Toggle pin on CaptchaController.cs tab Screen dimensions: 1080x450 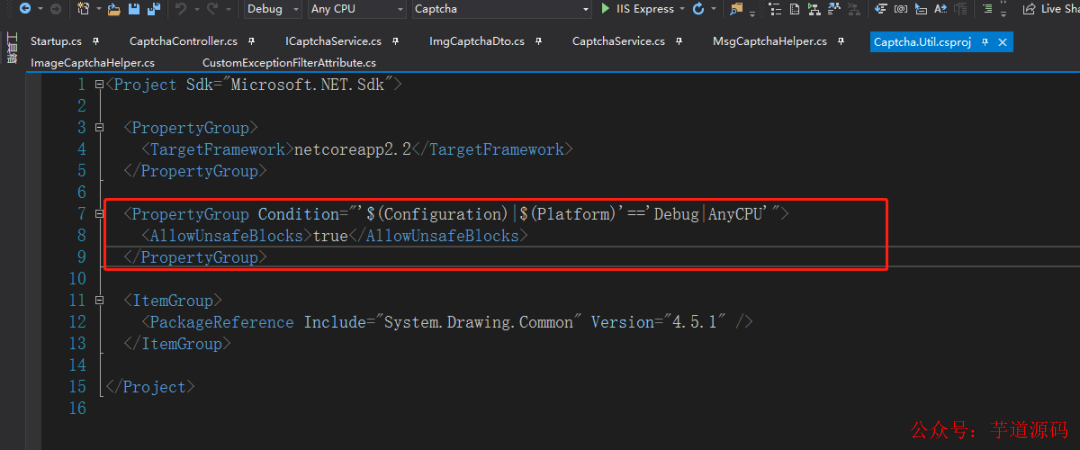[251, 41]
